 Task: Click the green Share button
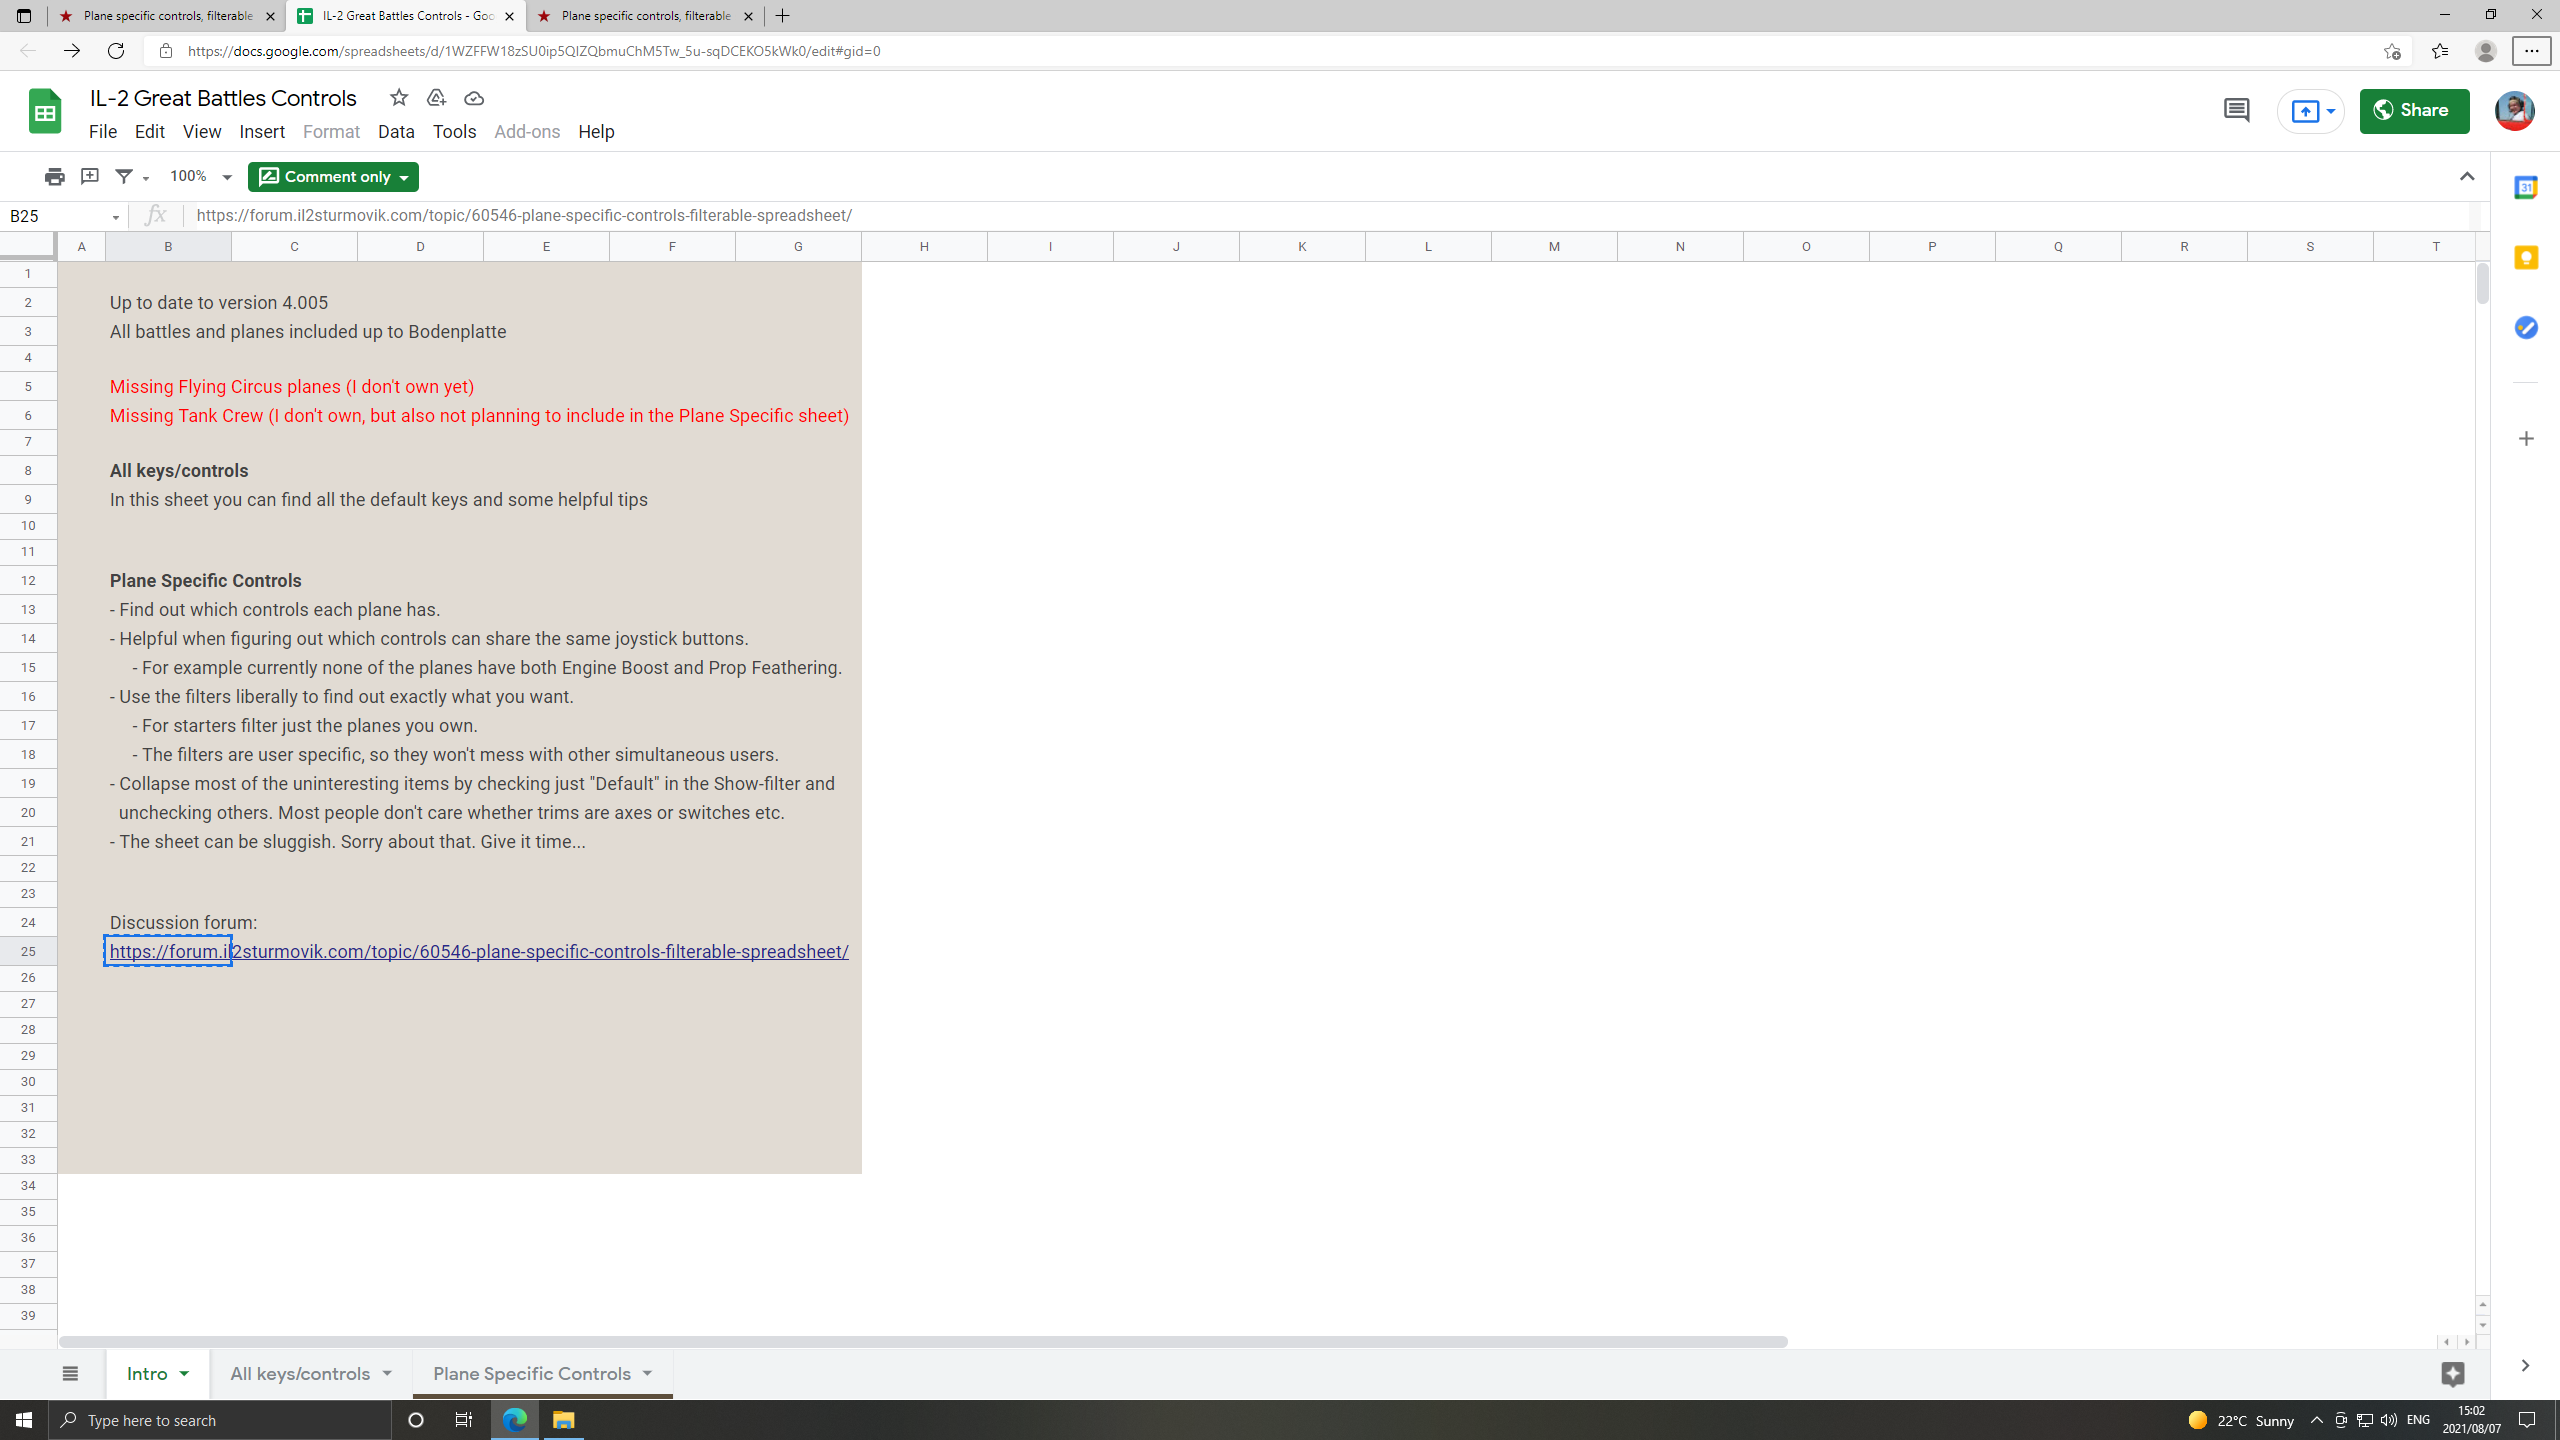(2414, 111)
